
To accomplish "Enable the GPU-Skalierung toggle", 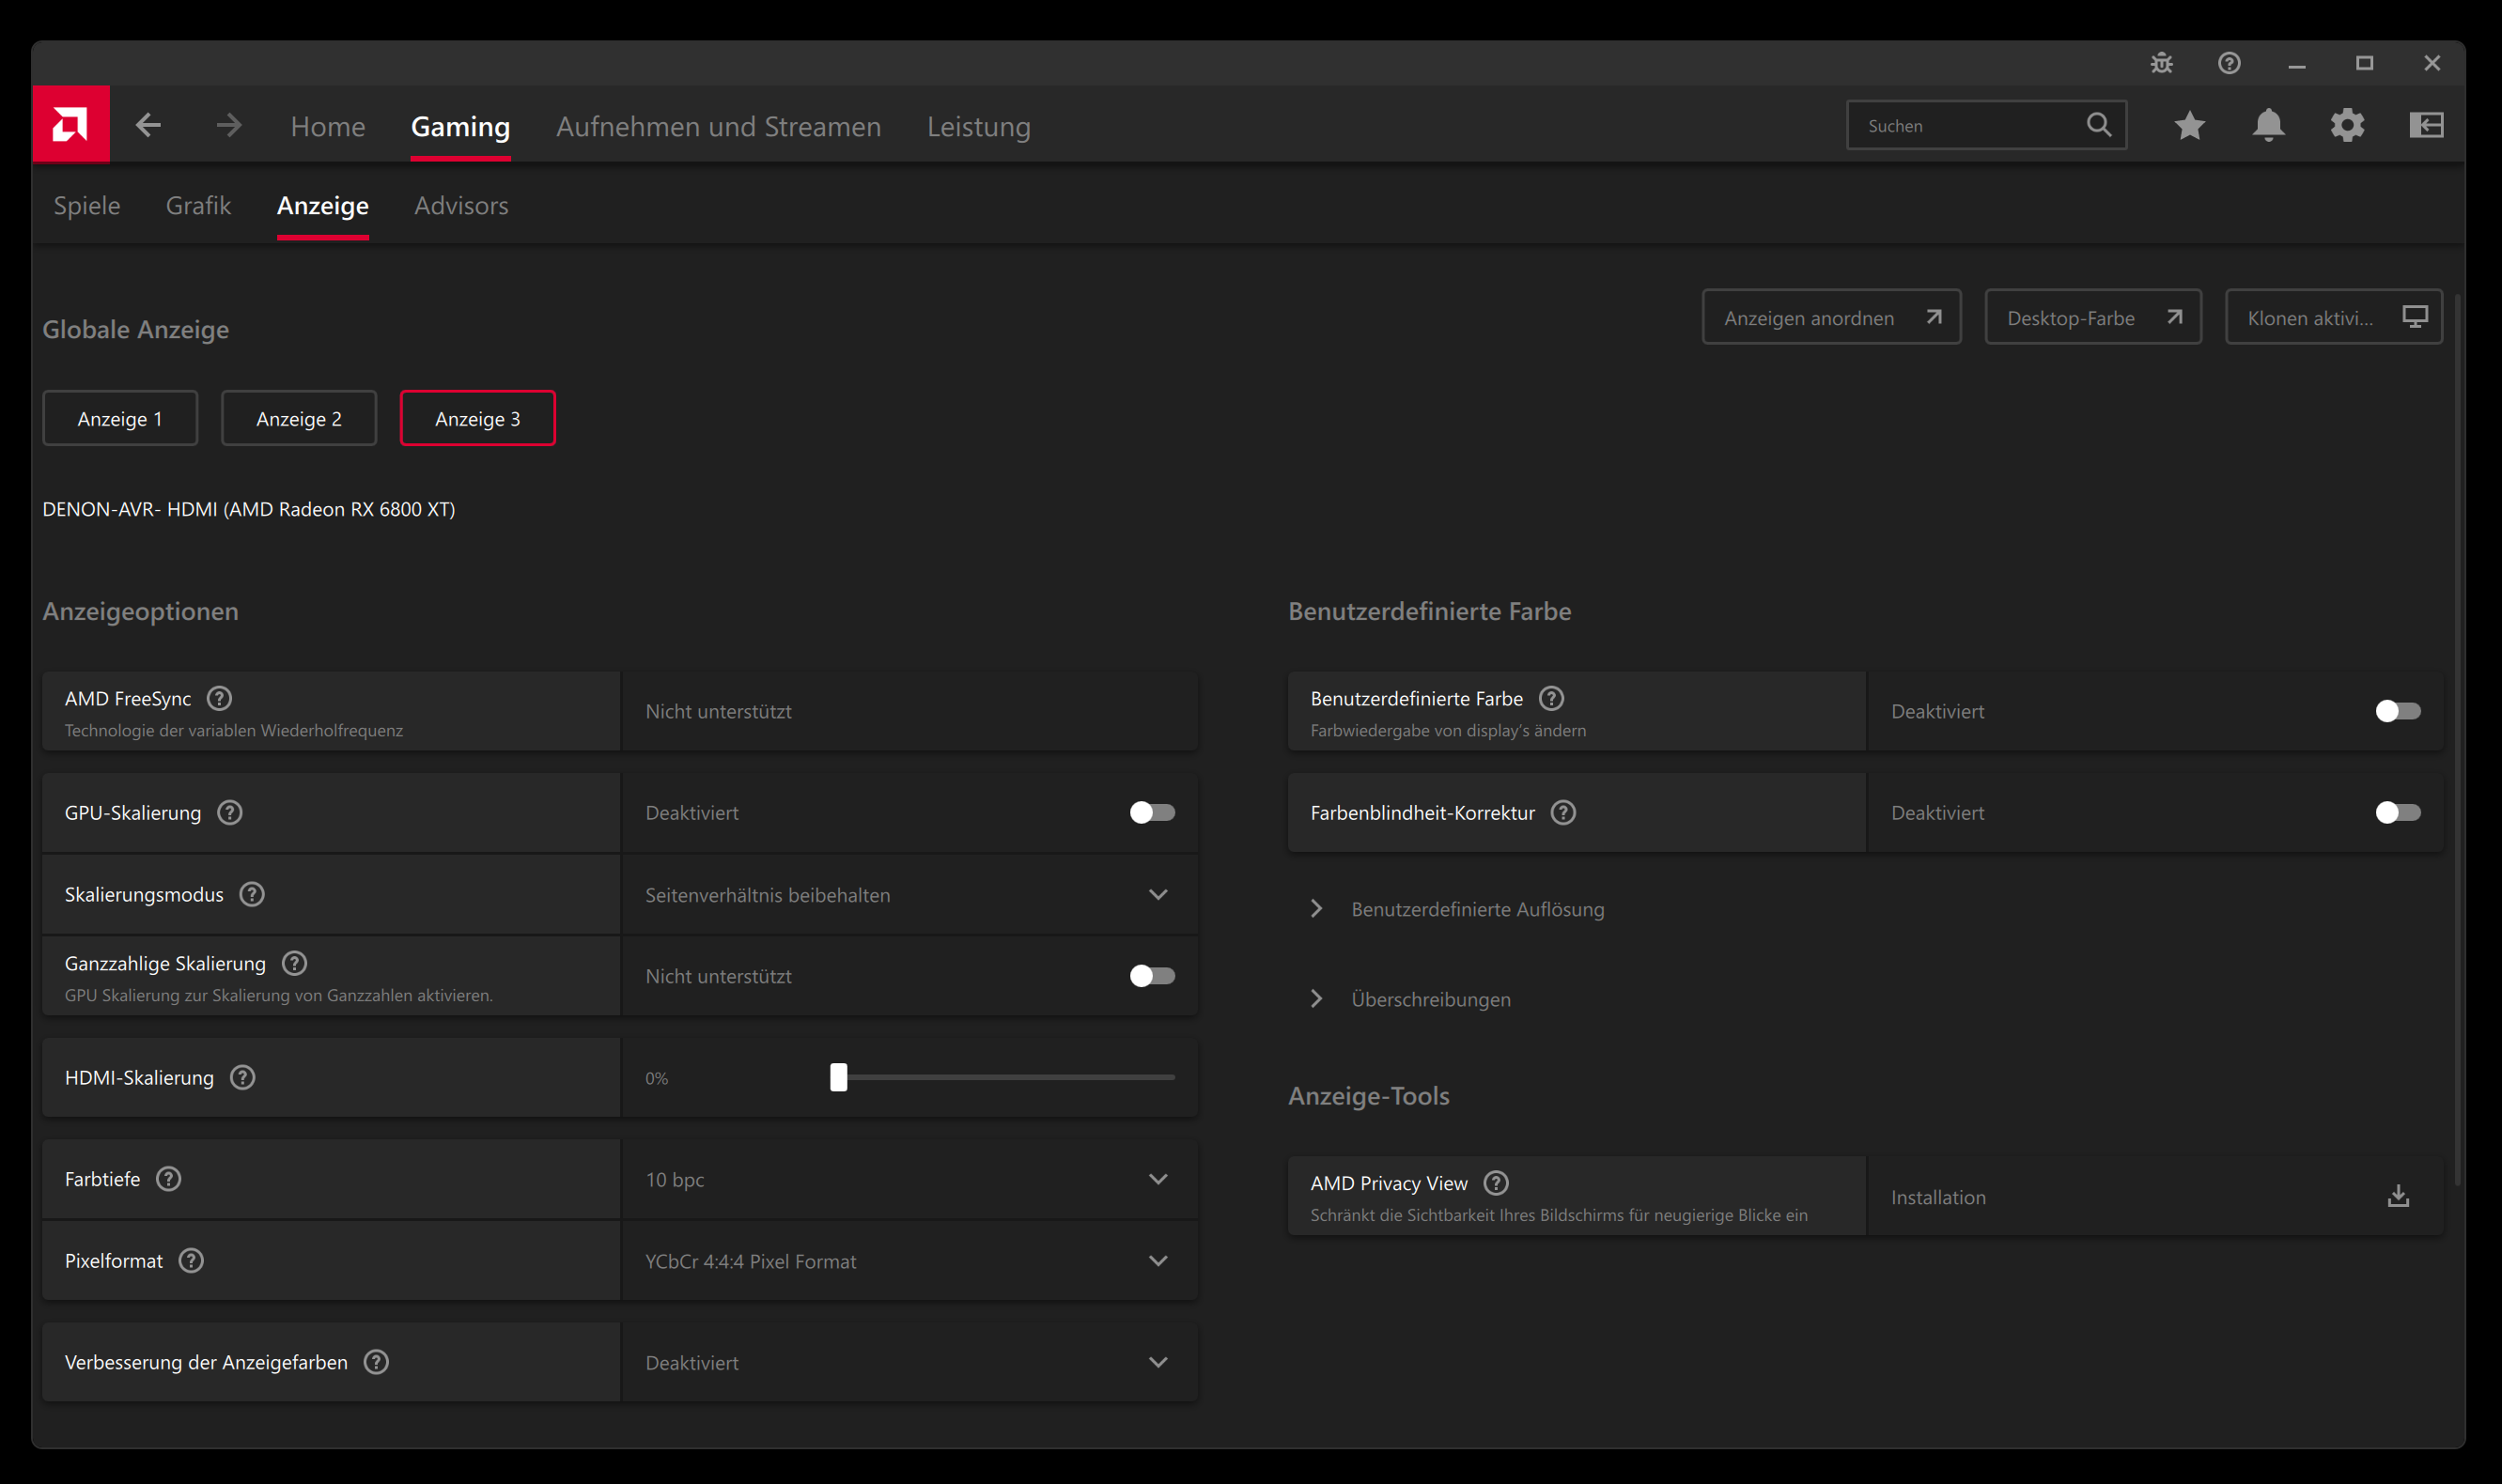I will click(x=1152, y=812).
